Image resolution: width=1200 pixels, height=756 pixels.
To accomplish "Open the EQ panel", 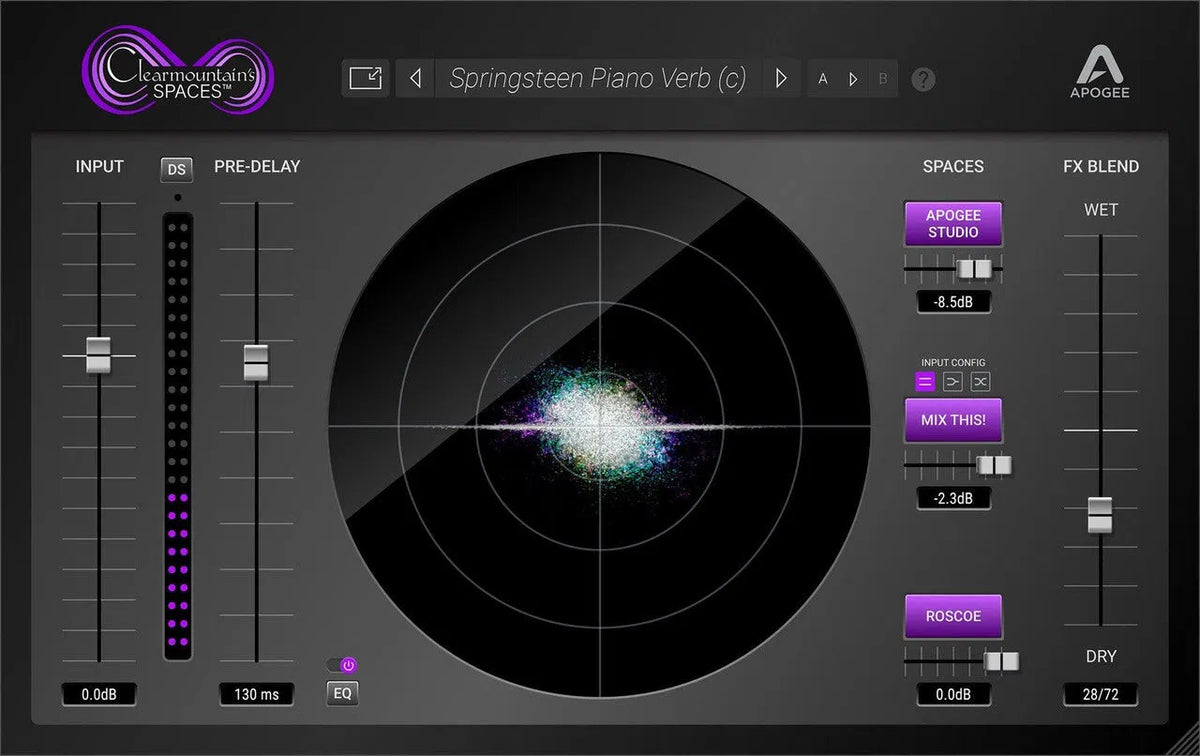I will (x=342, y=692).
